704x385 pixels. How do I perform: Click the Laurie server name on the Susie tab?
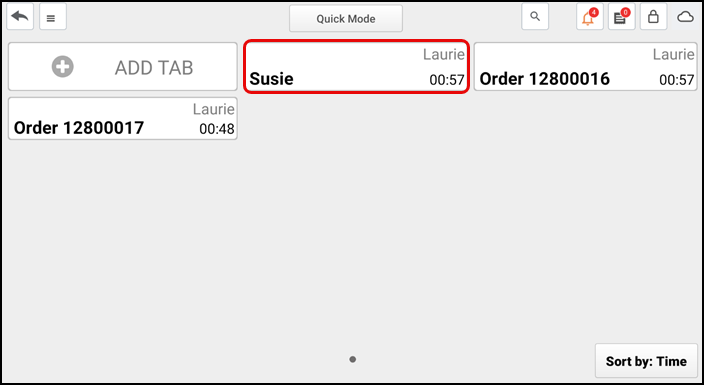coord(444,54)
